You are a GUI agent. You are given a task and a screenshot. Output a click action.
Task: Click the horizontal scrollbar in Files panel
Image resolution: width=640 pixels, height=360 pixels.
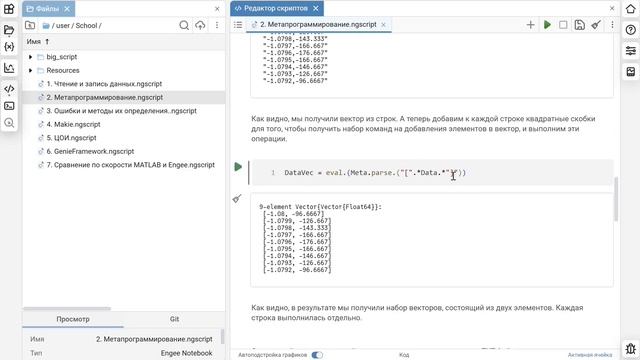click(67, 309)
